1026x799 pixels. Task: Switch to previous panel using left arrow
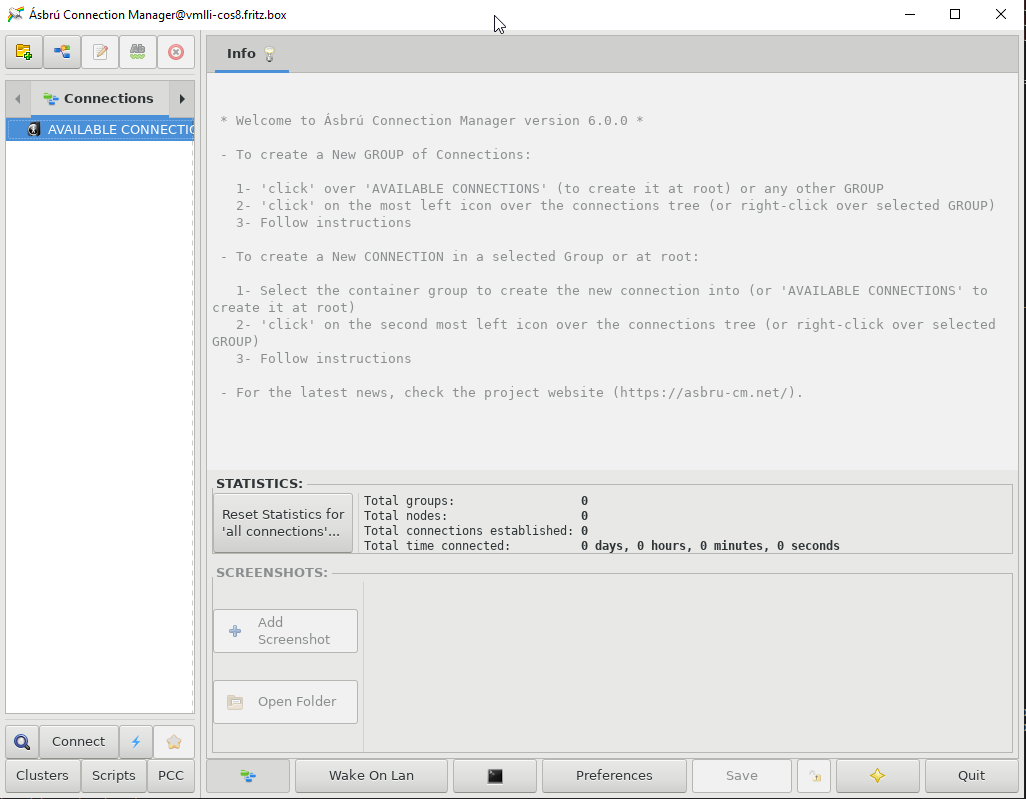click(18, 99)
